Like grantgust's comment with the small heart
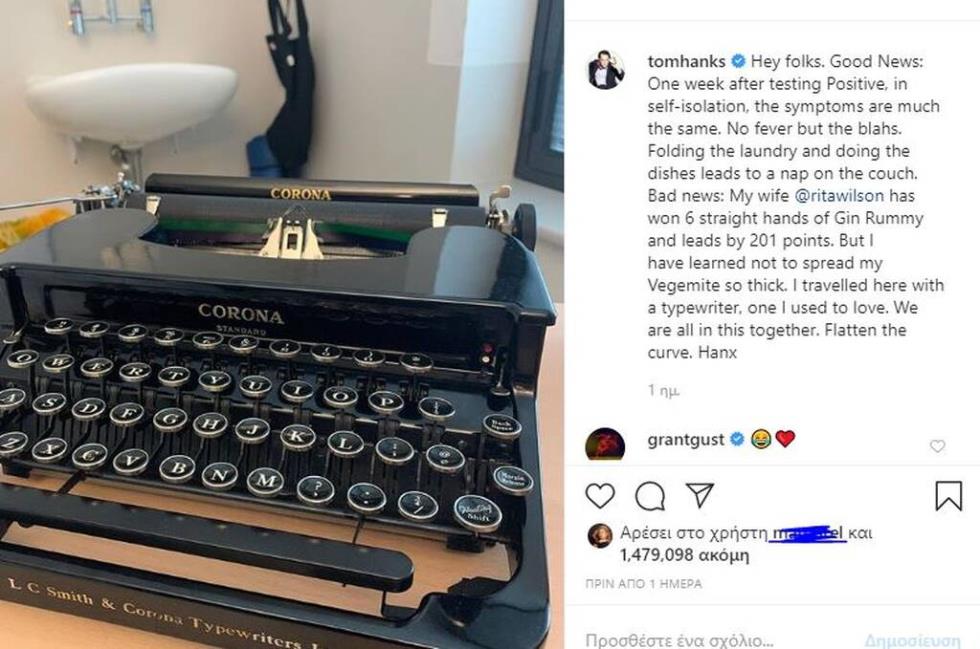This screenshot has width=980, height=649. [x=937, y=446]
